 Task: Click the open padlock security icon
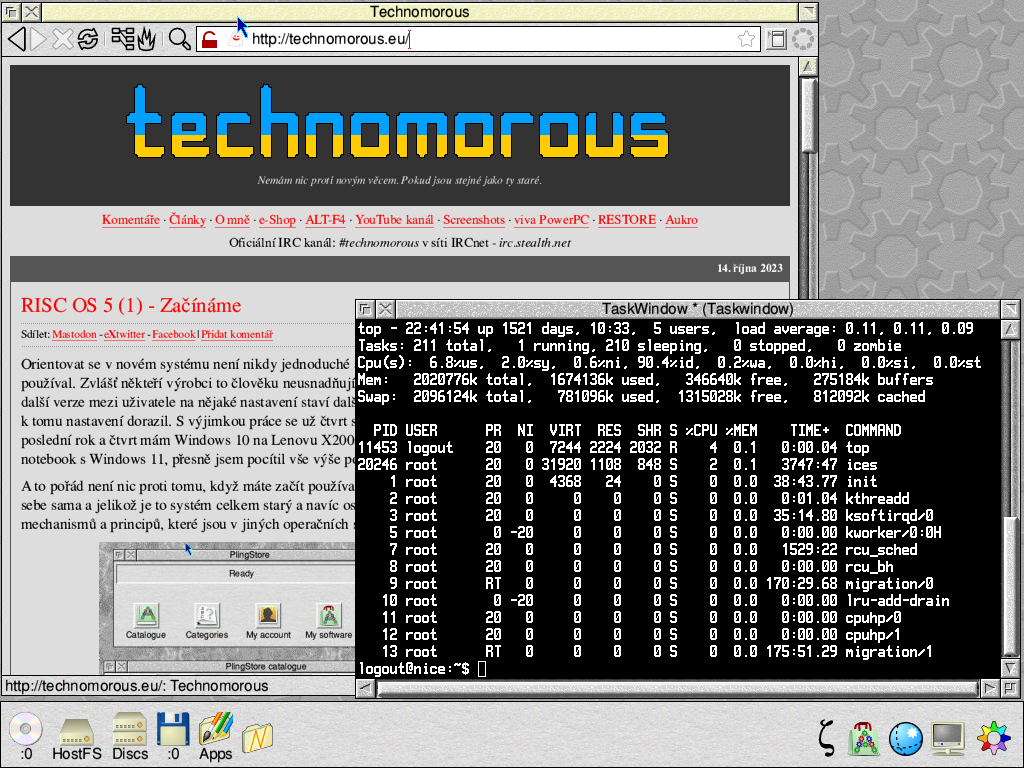coord(209,39)
